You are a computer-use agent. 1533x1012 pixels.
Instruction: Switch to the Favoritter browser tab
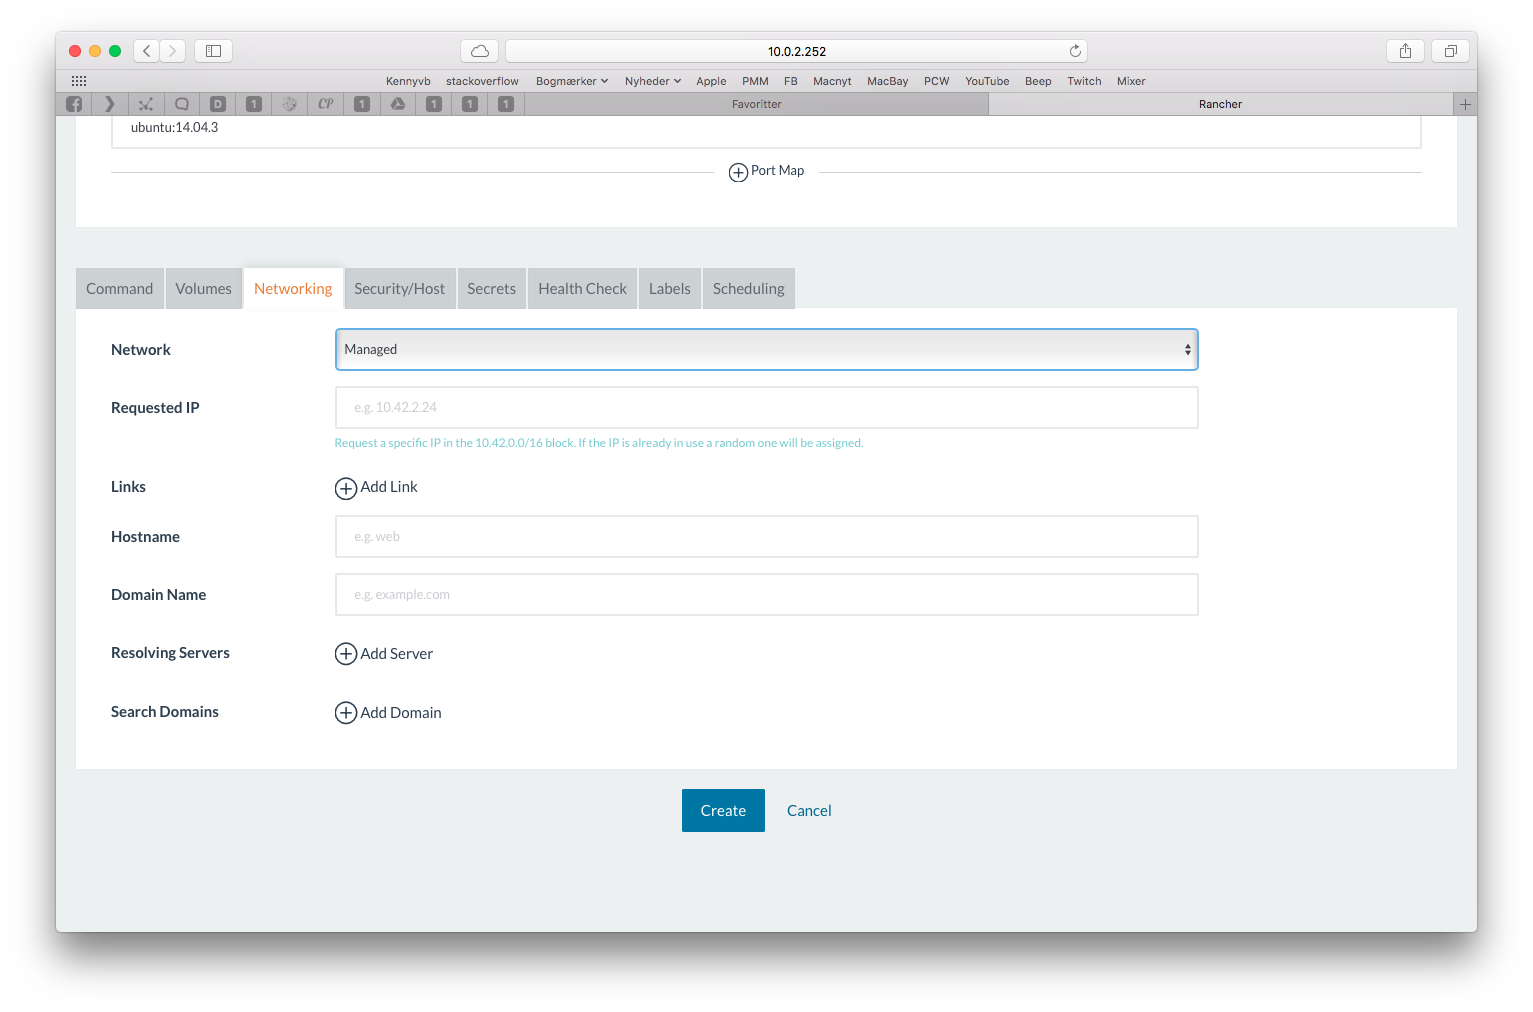(x=757, y=104)
